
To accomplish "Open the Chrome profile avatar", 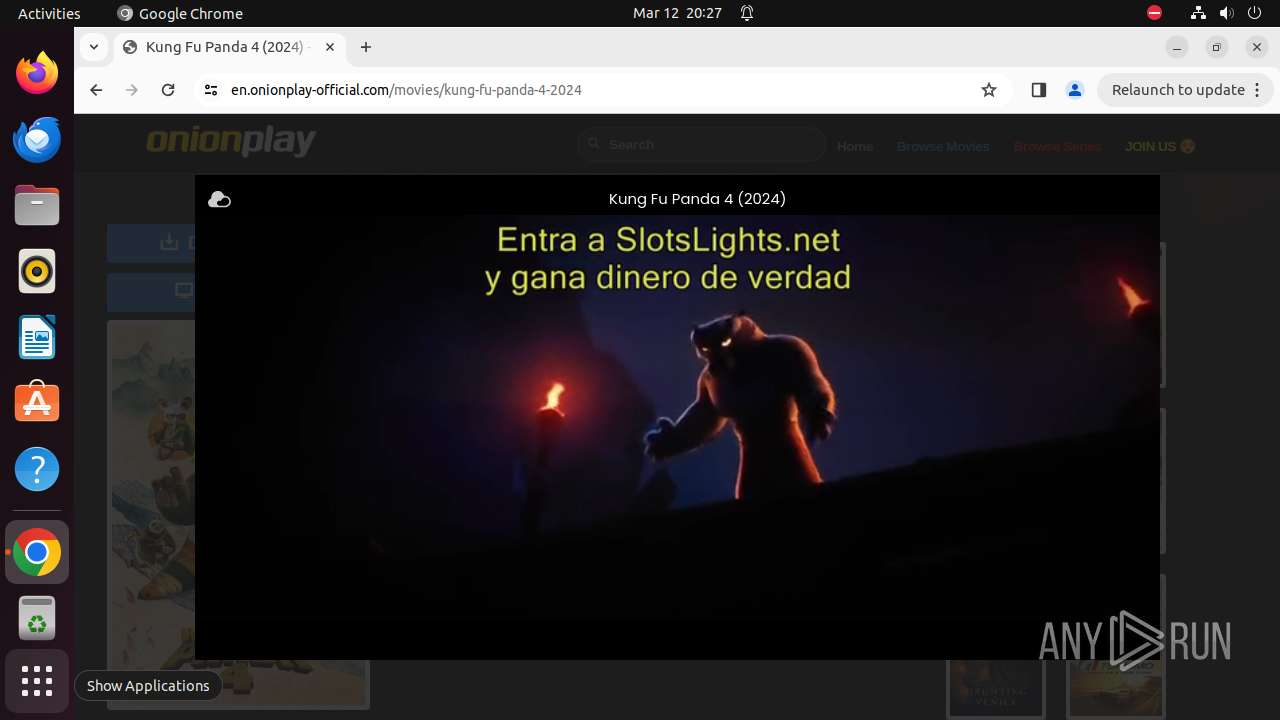I will [1075, 90].
